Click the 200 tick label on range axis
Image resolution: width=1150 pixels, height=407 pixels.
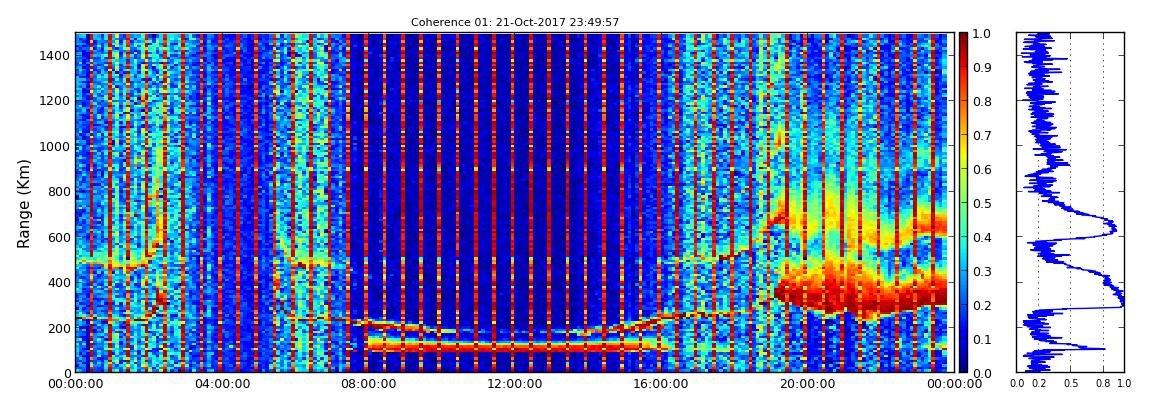58,327
